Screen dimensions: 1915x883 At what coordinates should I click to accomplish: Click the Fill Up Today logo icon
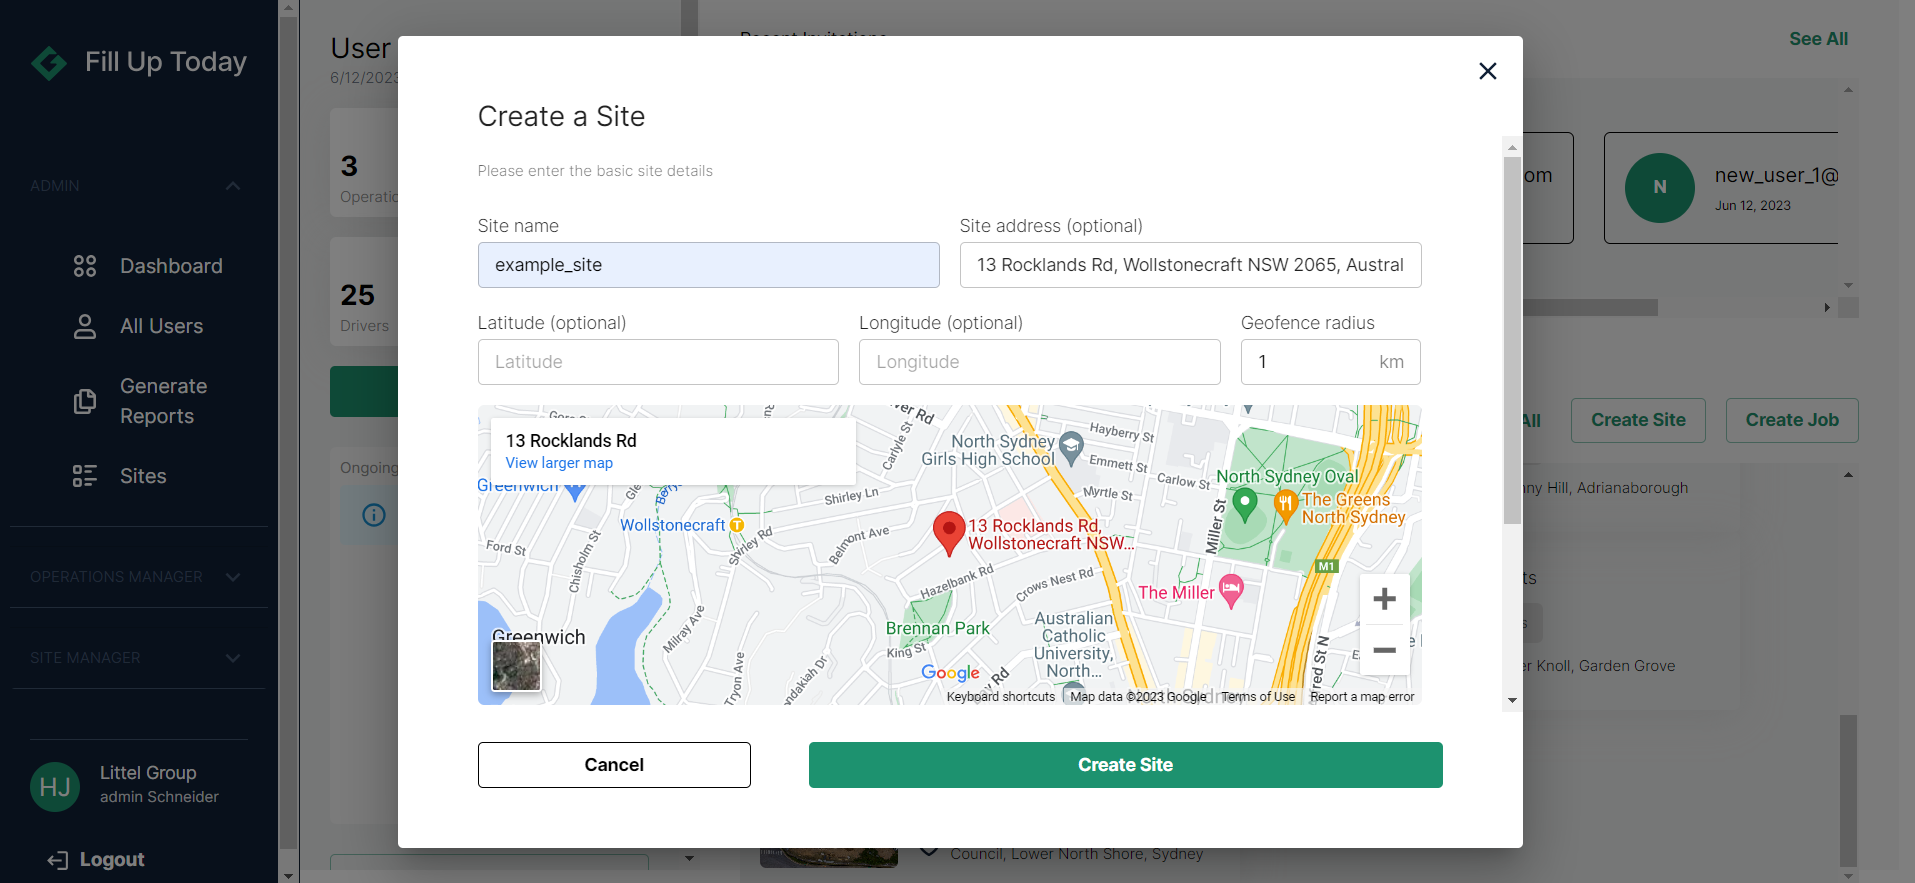(x=49, y=63)
